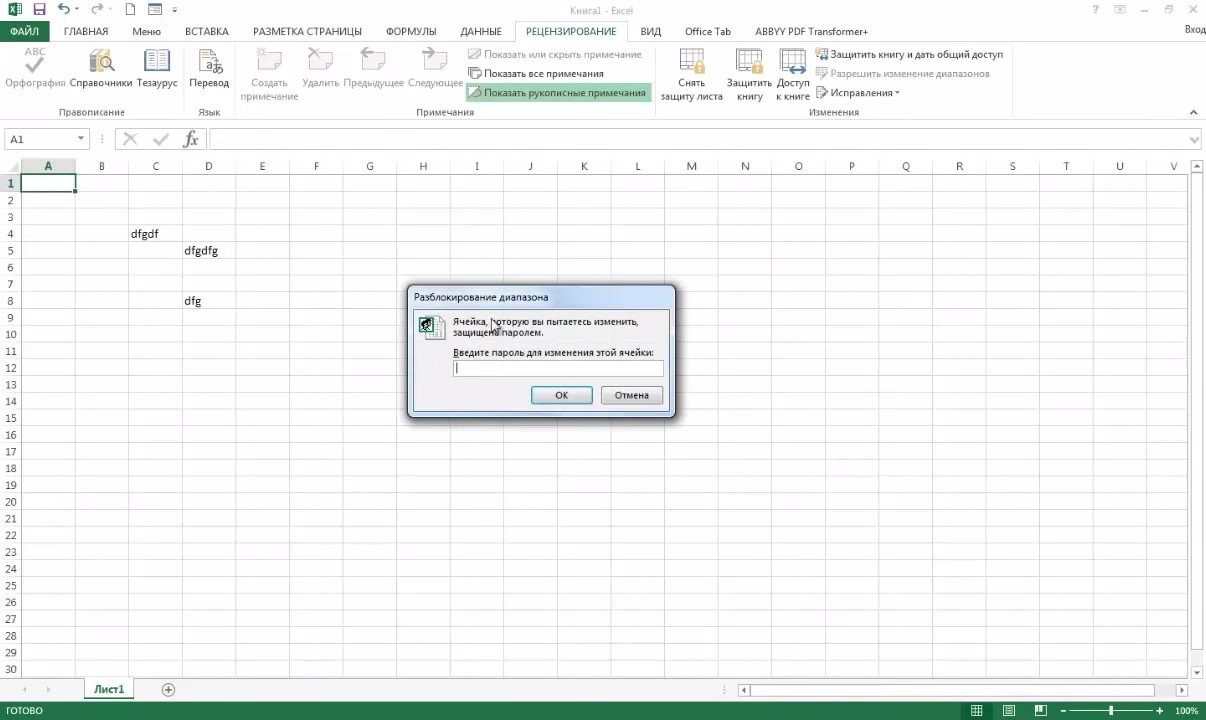1206x720 pixels.
Task: Click Доступ к книге icon
Action: [792, 70]
